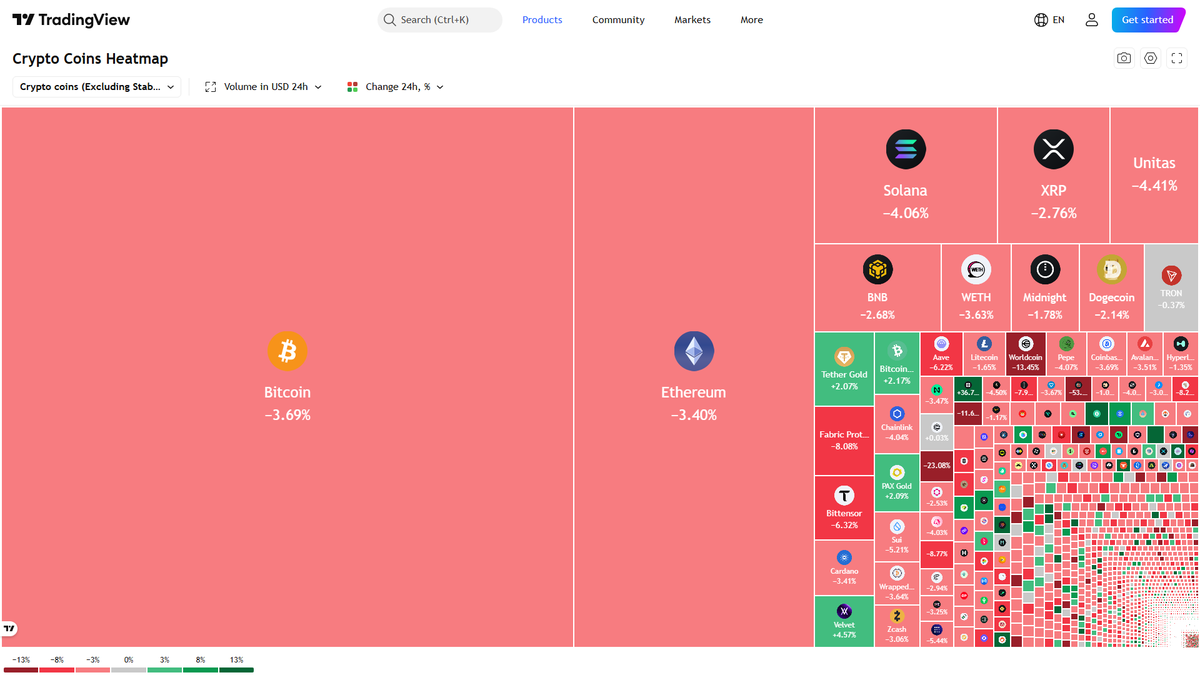Select the 3% green legend swatch
1200x675 pixels.
[x=165, y=669]
